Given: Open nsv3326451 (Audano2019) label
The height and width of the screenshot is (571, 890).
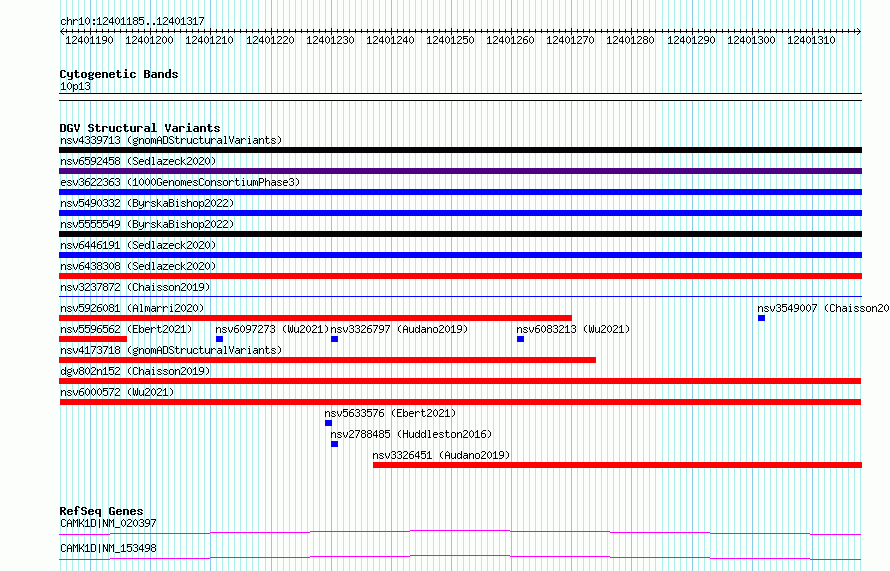Looking at the screenshot, I should coord(441,455).
